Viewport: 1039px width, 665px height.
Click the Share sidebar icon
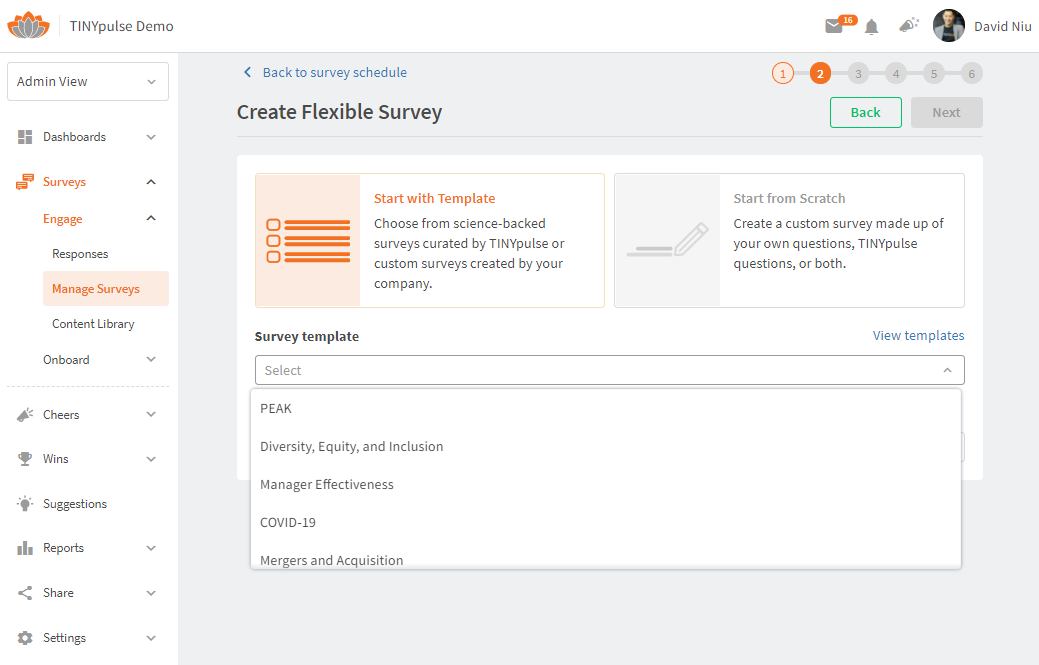25,592
